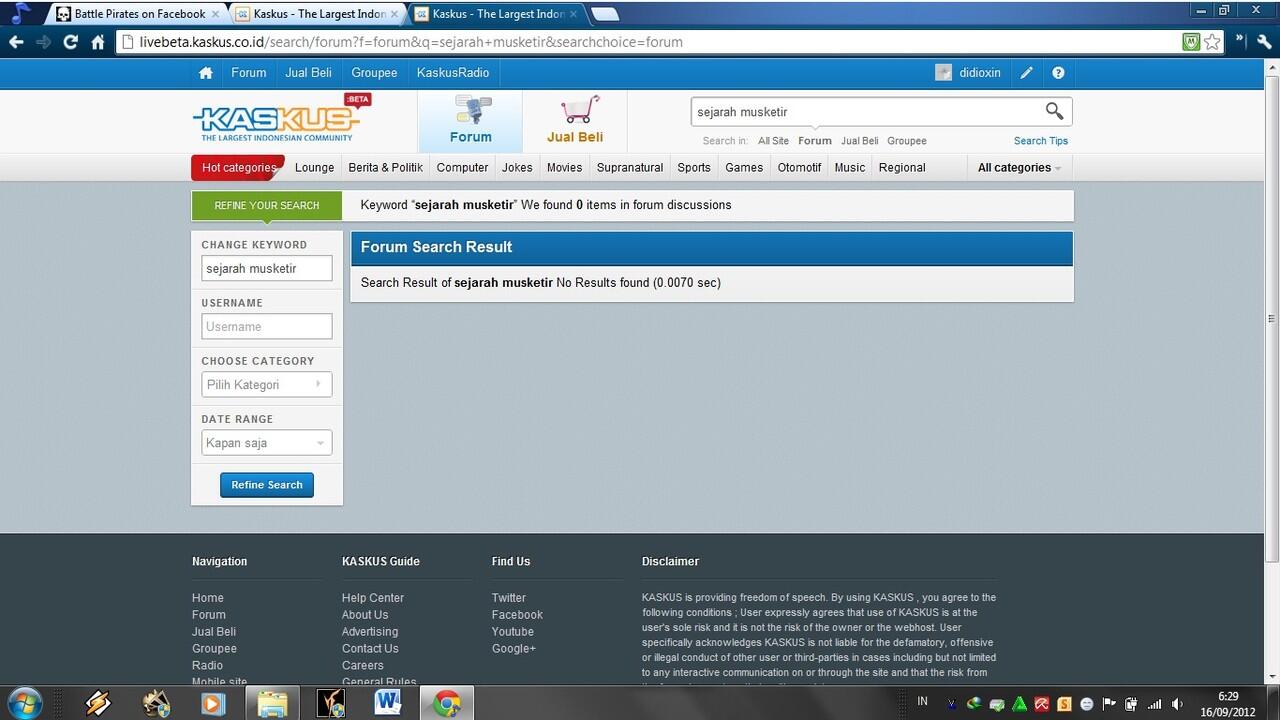Click the clock showing 6:29
Image resolution: width=1280 pixels, height=720 pixels.
tap(1228, 696)
